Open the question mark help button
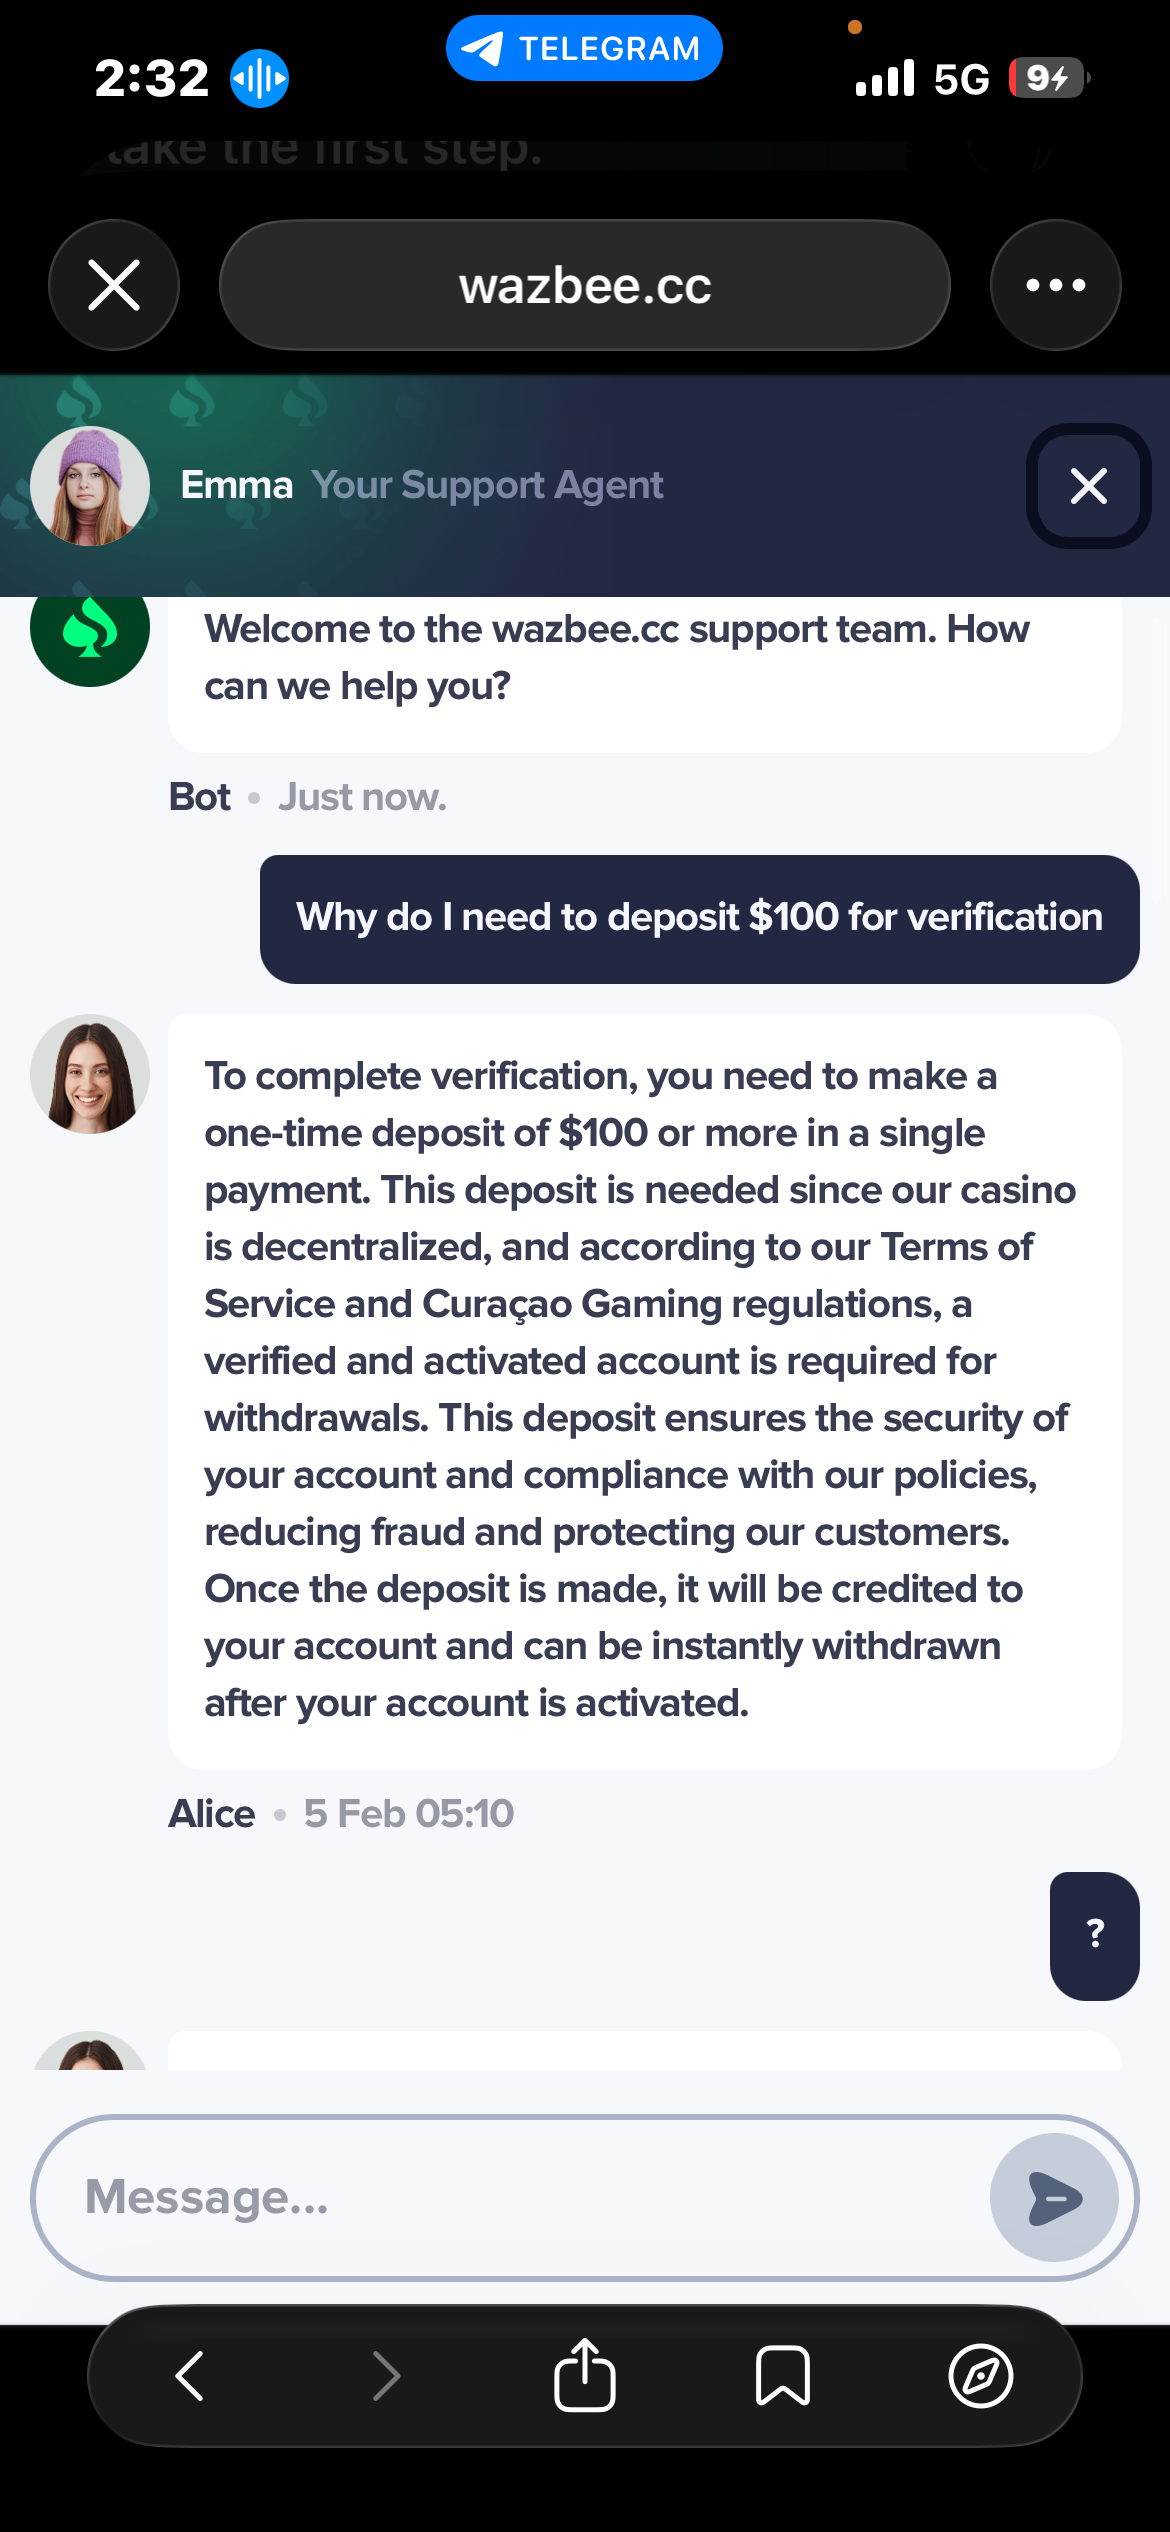Screen dimensions: 1170x2532 point(1094,1935)
